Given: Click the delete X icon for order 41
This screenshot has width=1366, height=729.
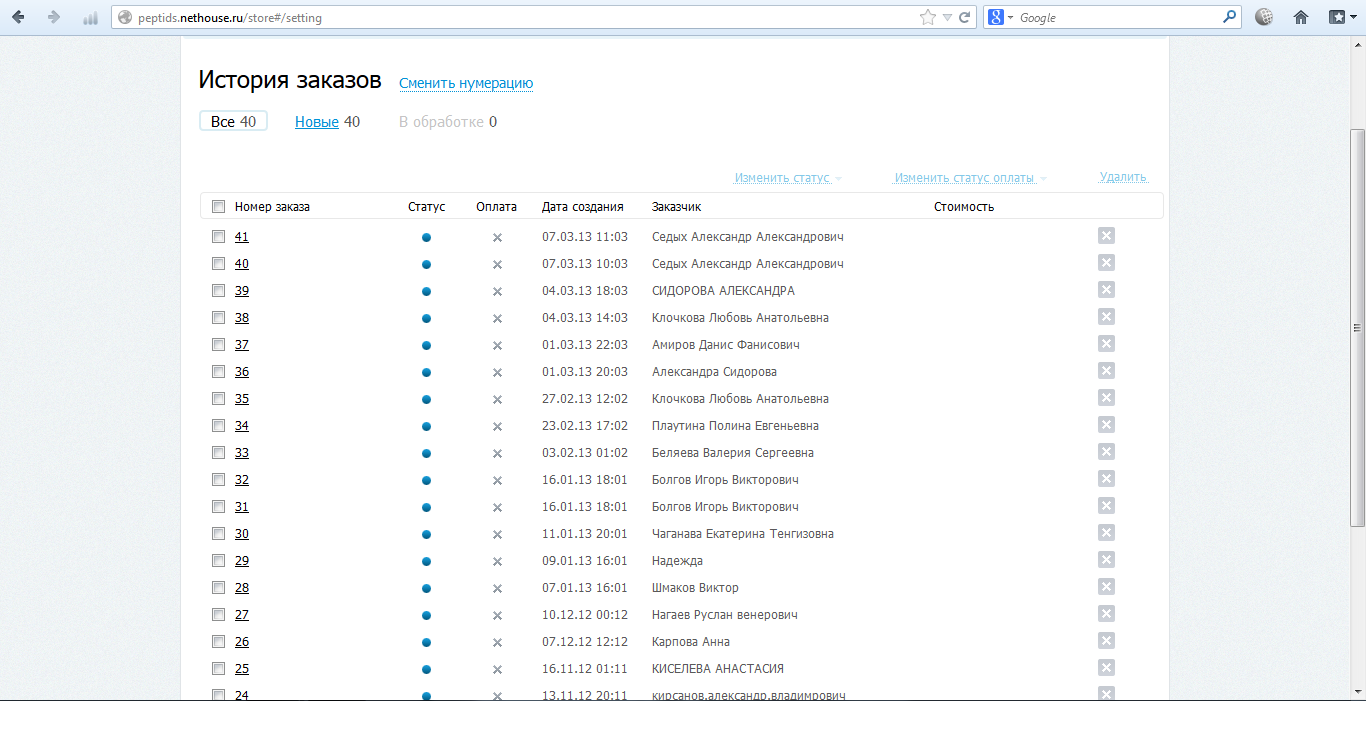Looking at the screenshot, I should coord(1106,236).
